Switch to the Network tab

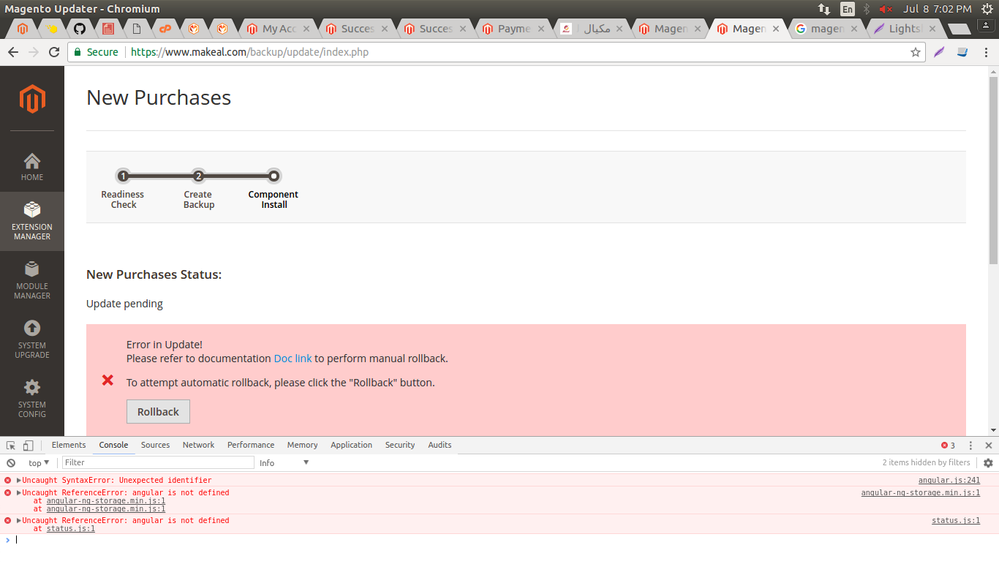pyautogui.click(x=198, y=445)
